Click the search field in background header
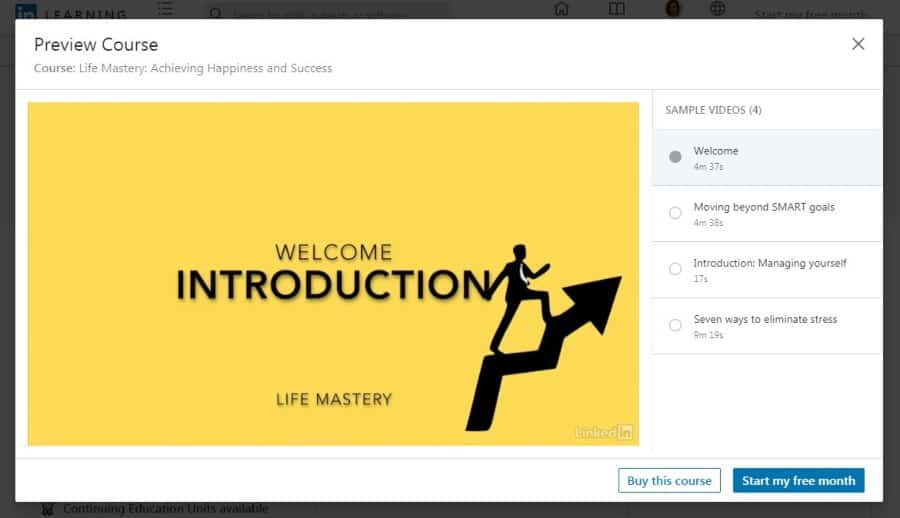The image size is (900, 518). coord(327,12)
